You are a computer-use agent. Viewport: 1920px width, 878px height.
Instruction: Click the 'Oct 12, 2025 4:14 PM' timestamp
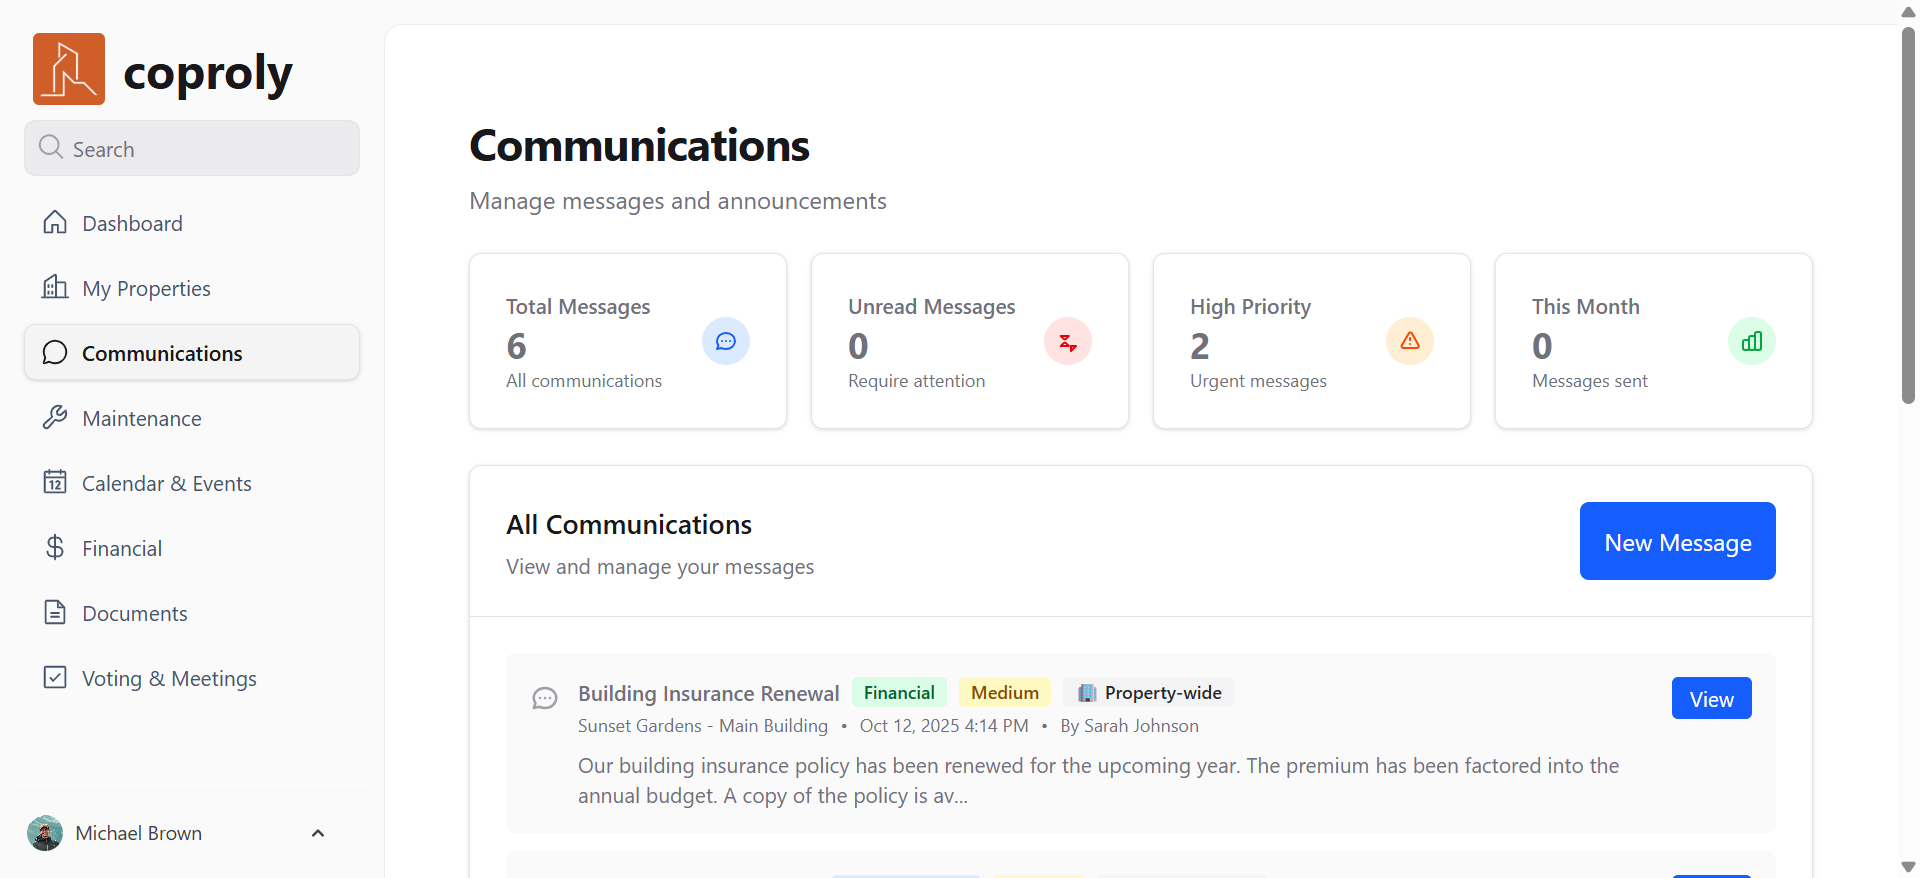(944, 725)
